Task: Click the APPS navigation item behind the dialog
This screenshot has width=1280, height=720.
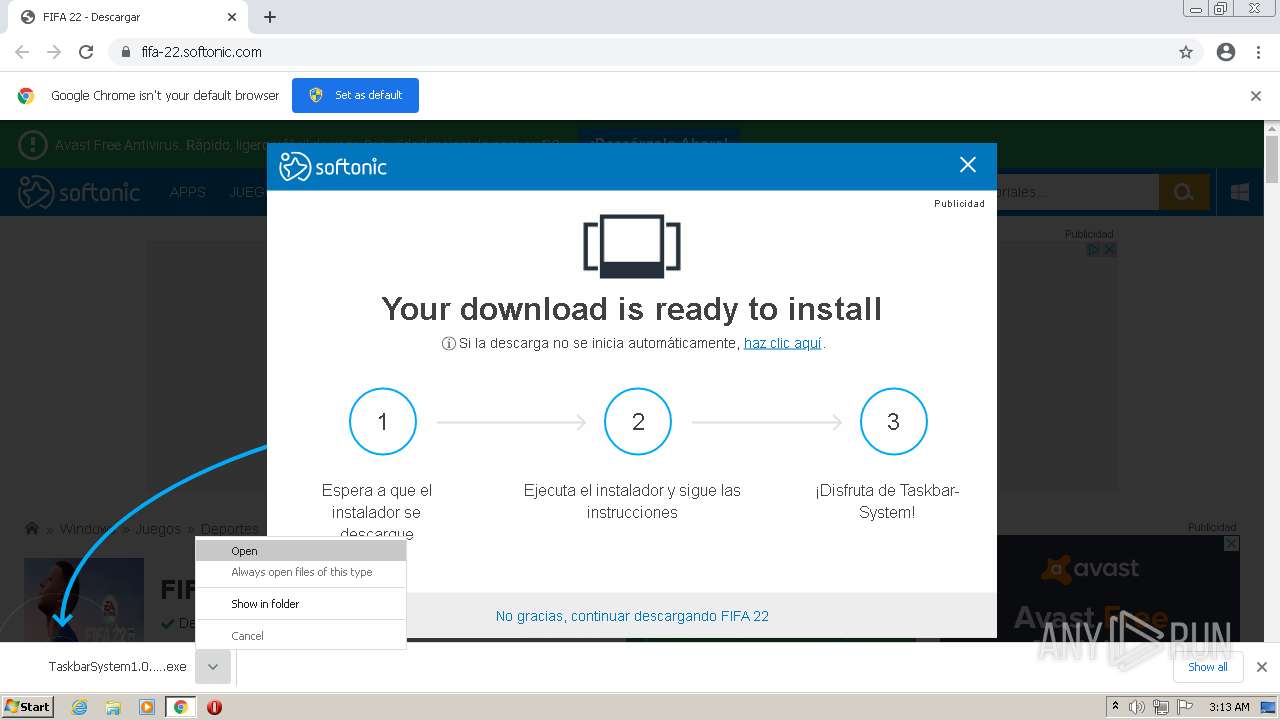Action: [188, 192]
